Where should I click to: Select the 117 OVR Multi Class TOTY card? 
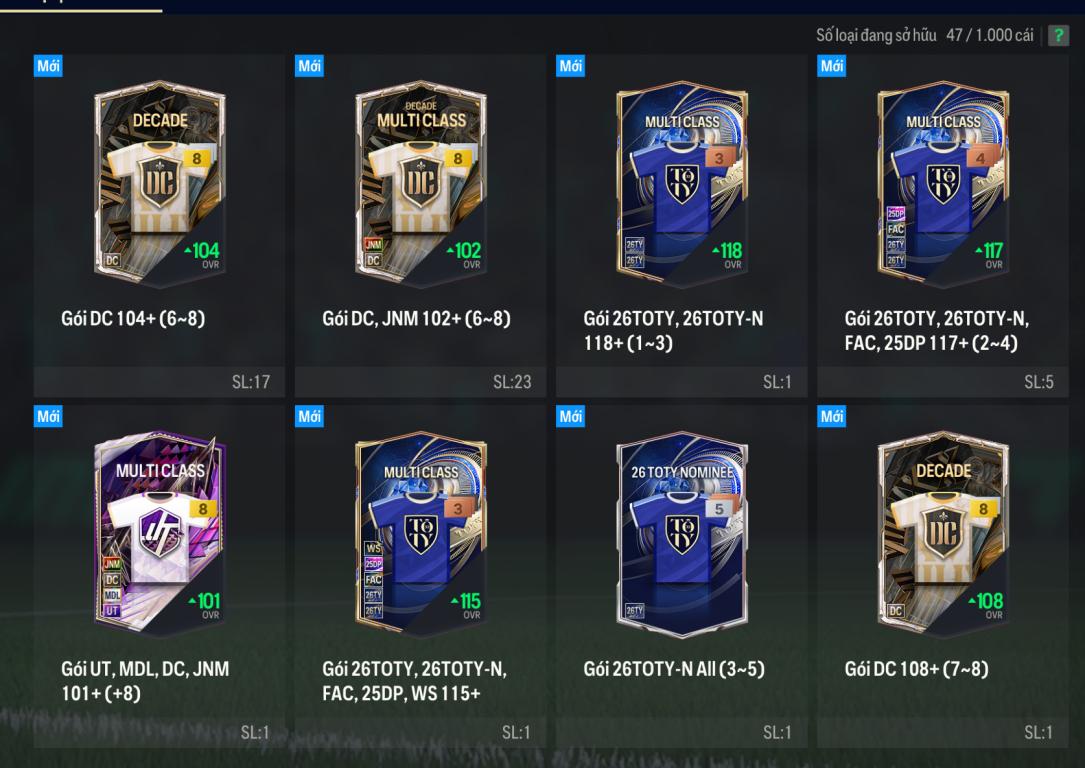[x=942, y=184]
